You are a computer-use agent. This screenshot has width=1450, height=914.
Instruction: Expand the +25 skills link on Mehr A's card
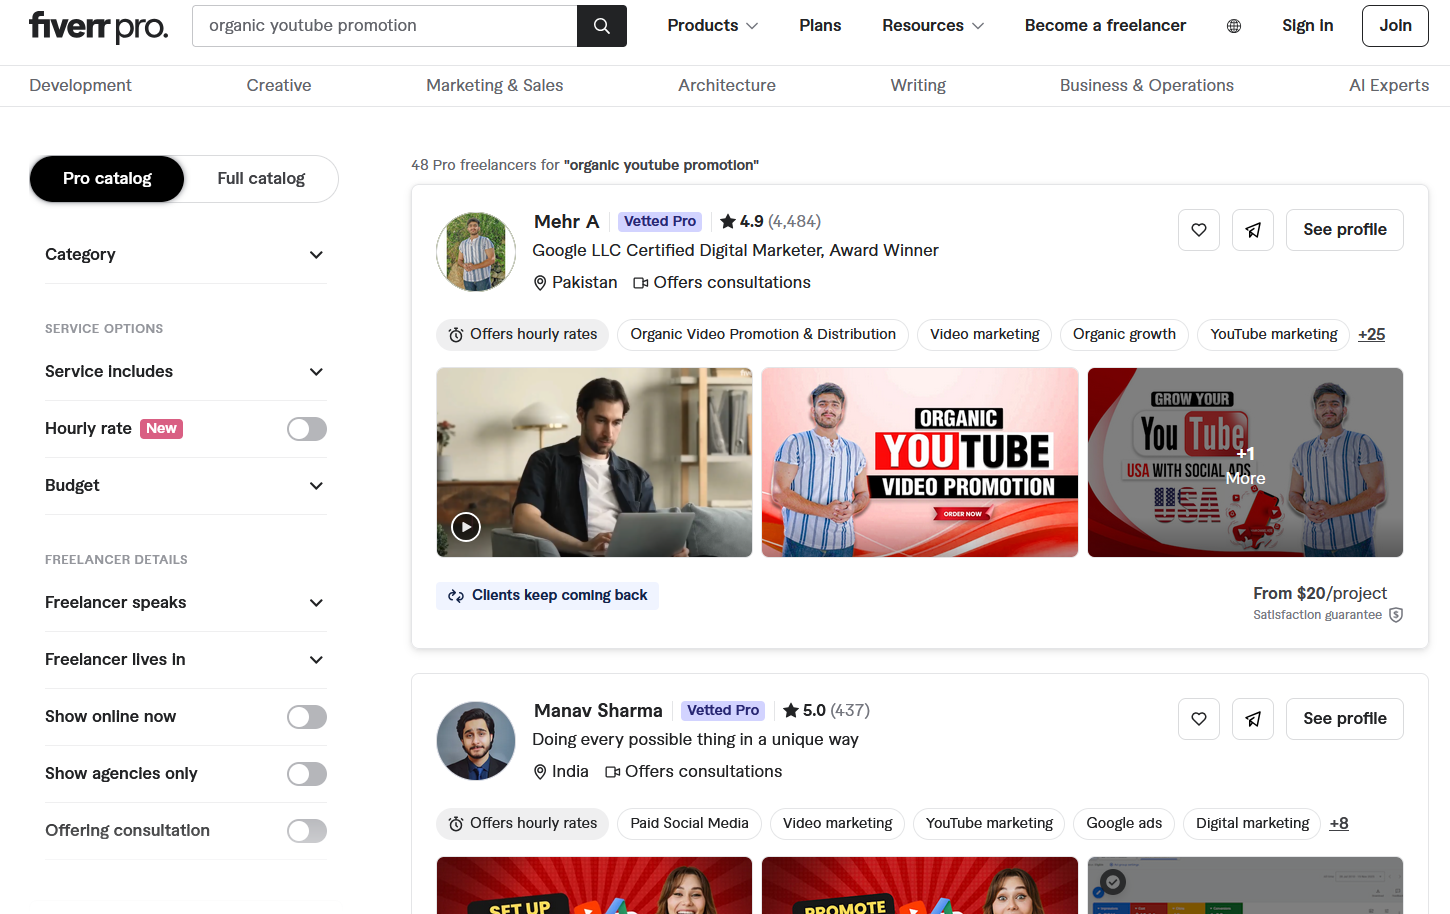pyautogui.click(x=1371, y=334)
